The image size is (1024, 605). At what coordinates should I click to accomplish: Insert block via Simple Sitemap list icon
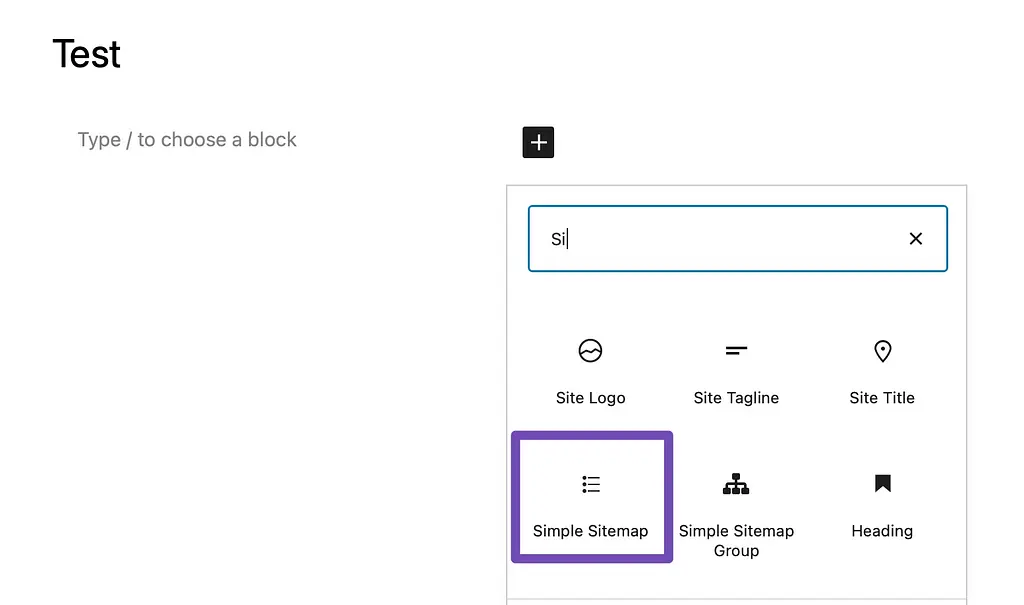(x=591, y=485)
